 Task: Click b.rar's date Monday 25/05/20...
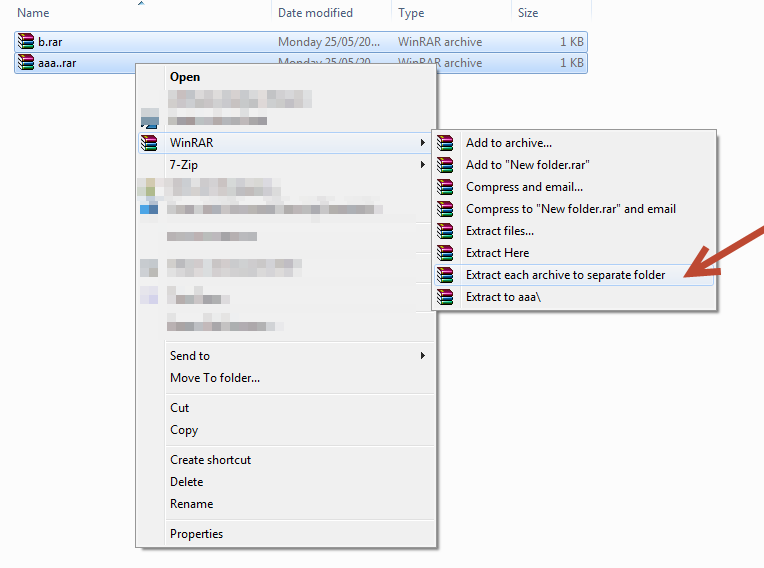[x=329, y=42]
